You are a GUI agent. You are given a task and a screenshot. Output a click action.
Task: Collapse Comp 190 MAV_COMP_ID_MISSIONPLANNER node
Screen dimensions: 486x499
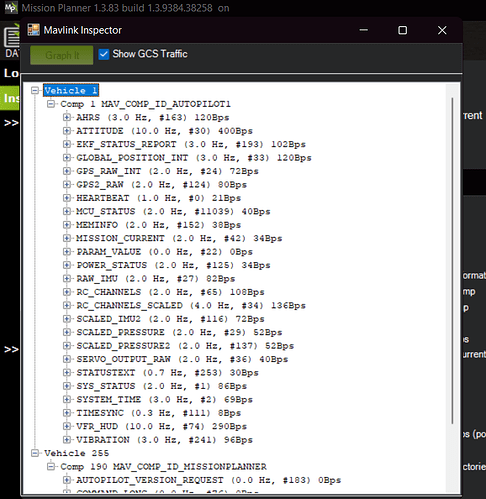pos(51,467)
